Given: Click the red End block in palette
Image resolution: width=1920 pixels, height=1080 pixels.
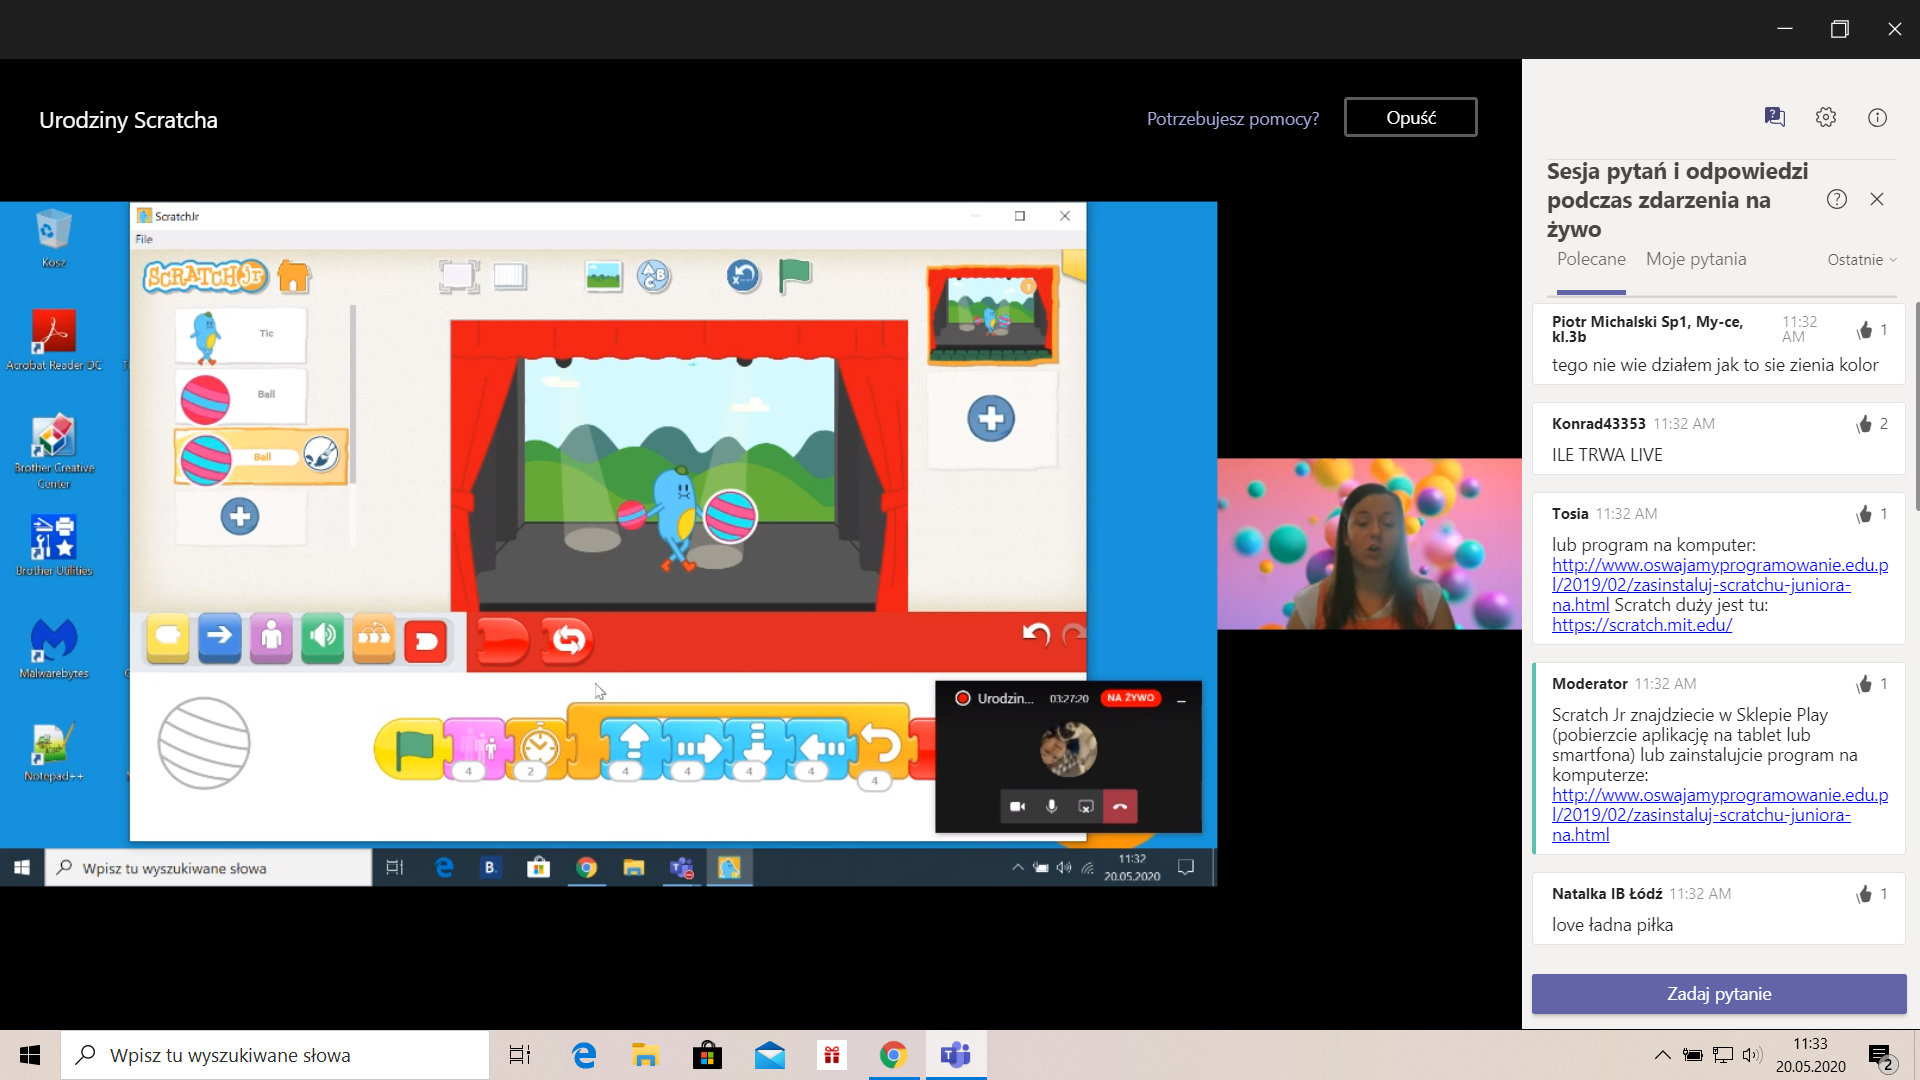Looking at the screenshot, I should (502, 640).
